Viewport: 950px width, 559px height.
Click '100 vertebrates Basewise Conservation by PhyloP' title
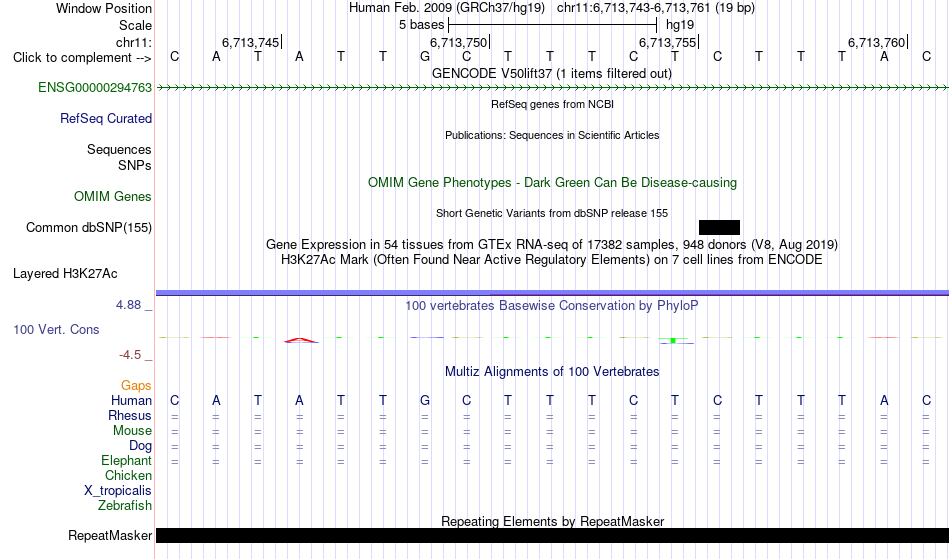[552, 306]
